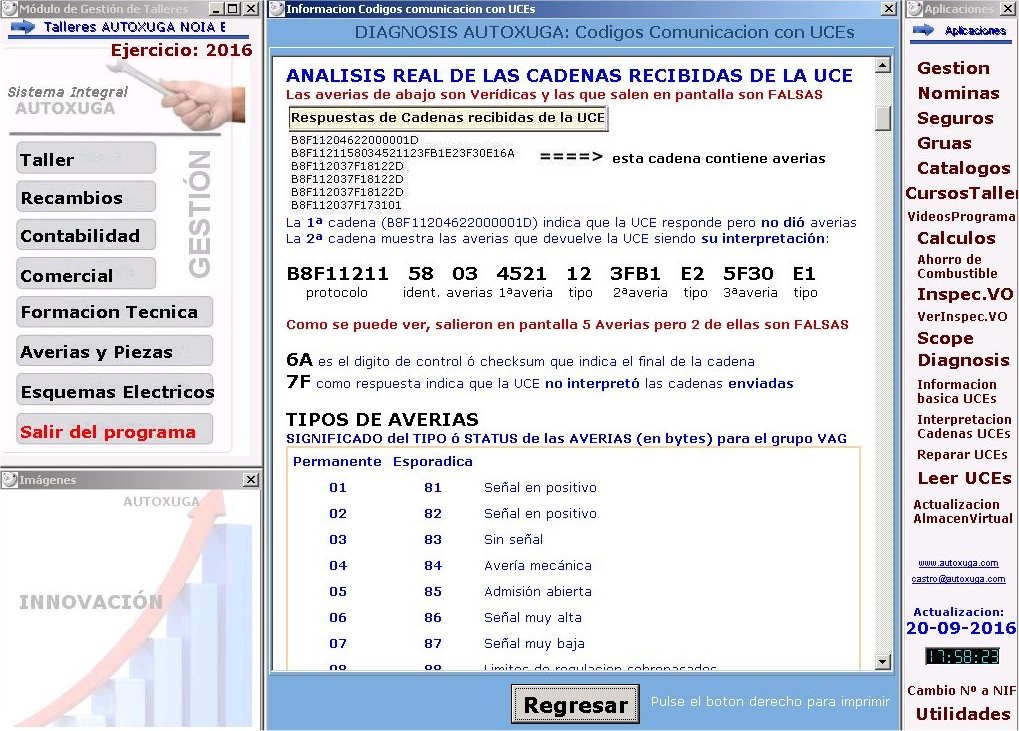The width and height of the screenshot is (1019, 731).
Task: Open Interpretacion Cadenas UCEs
Action: pyautogui.click(x=964, y=426)
